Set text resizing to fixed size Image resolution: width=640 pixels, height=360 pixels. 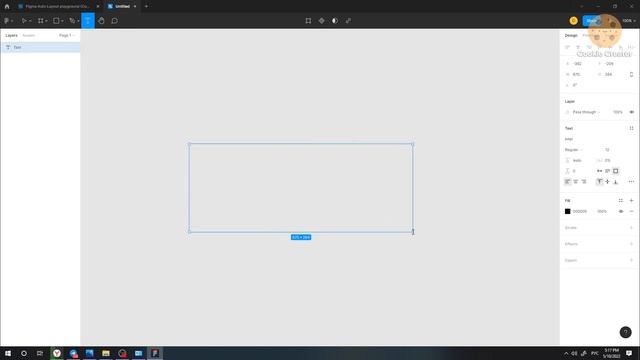coord(616,171)
